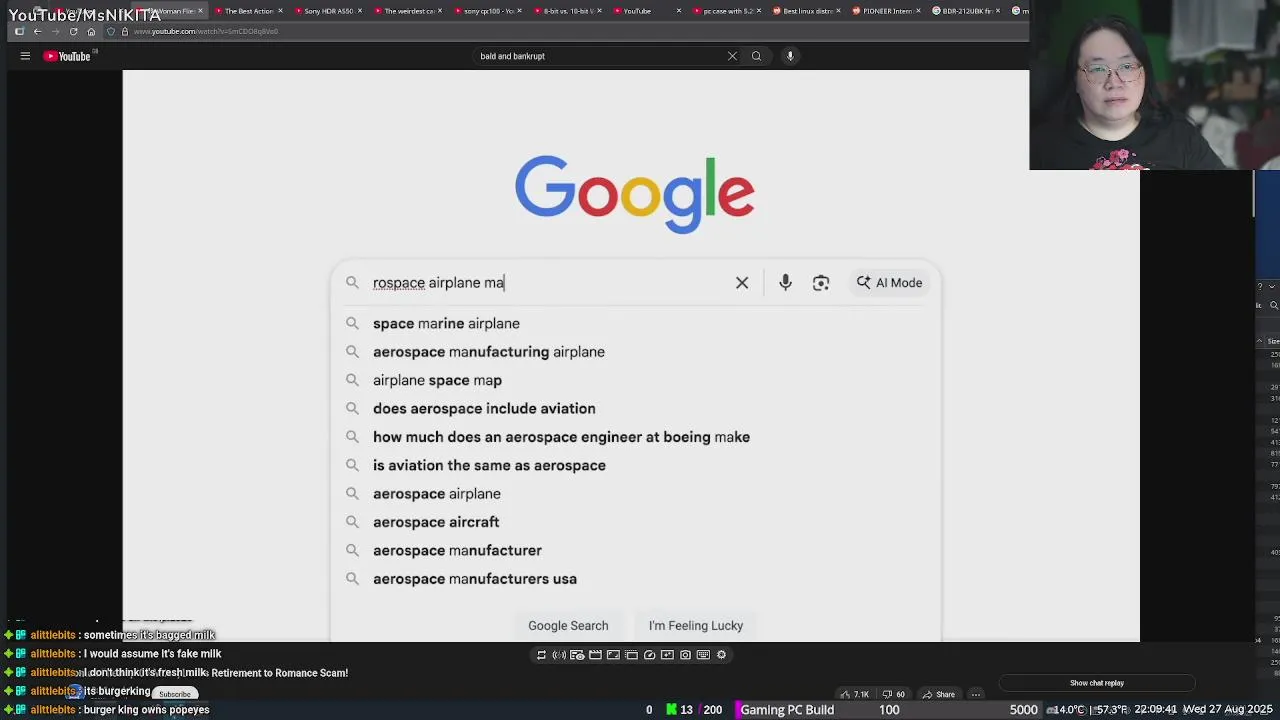The width and height of the screenshot is (1280, 720).
Task: Click the Google Search button
Action: [x=568, y=625]
